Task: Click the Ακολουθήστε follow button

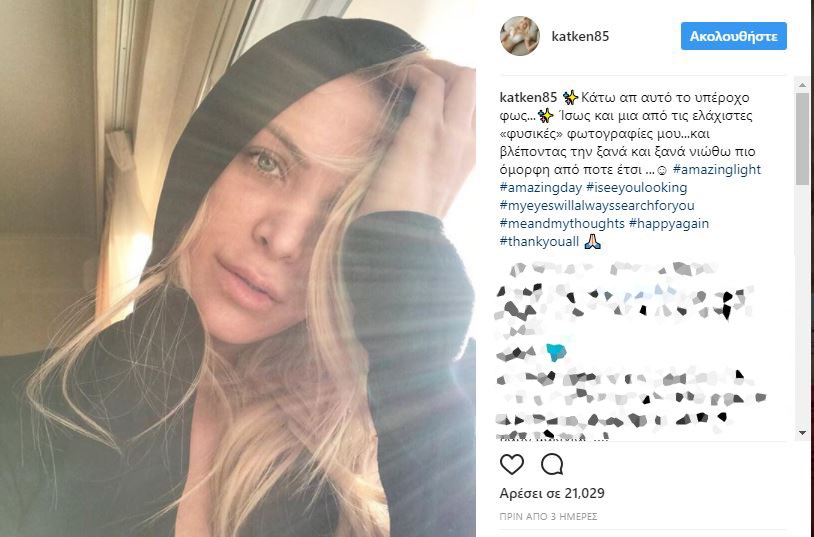Action: pos(734,36)
